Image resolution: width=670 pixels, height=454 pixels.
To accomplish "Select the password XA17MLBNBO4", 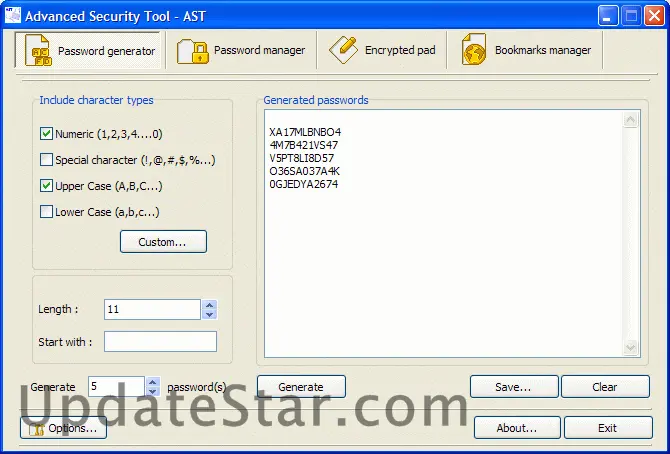I will (x=305, y=132).
